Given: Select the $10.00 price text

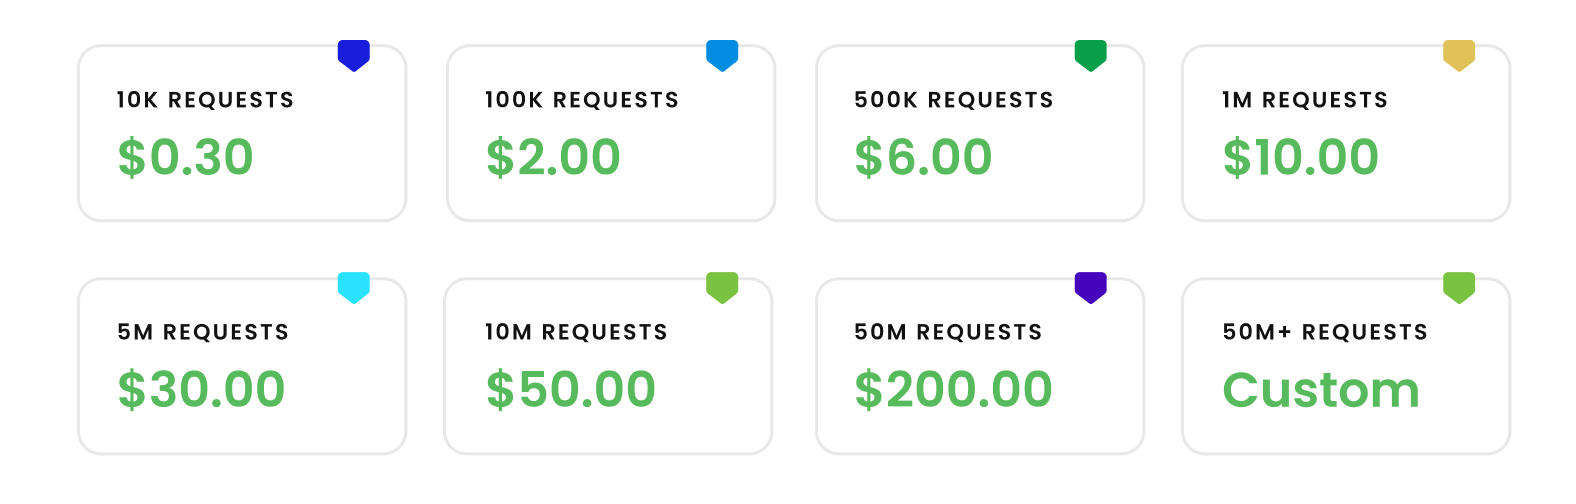Looking at the screenshot, I should point(1301,157).
